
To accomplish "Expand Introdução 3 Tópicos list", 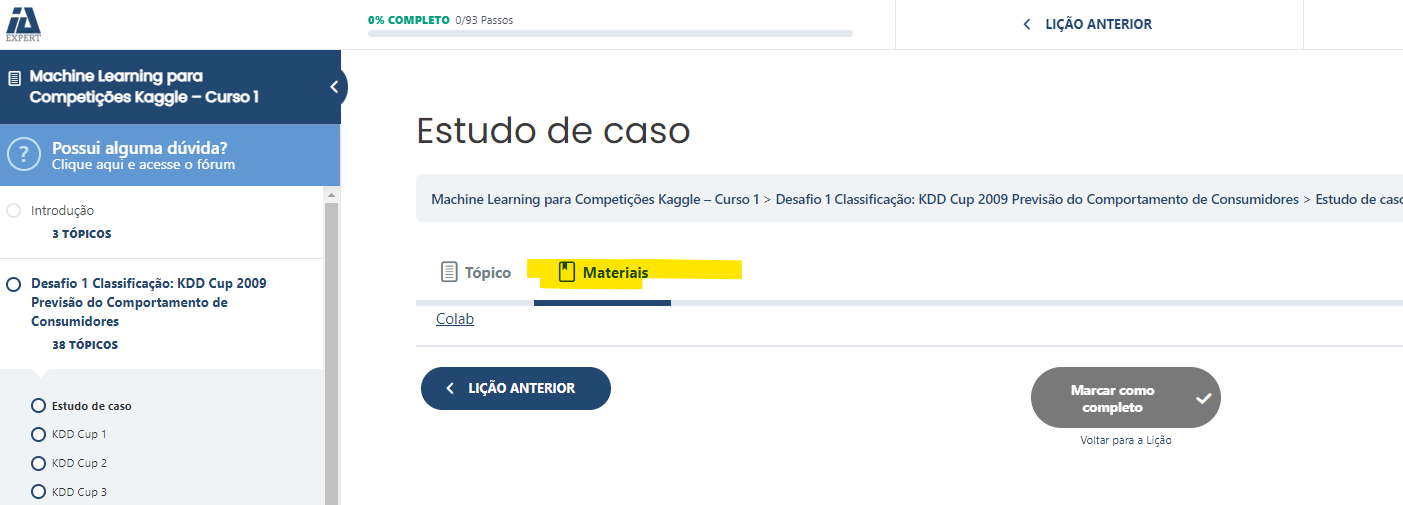I will point(82,234).
